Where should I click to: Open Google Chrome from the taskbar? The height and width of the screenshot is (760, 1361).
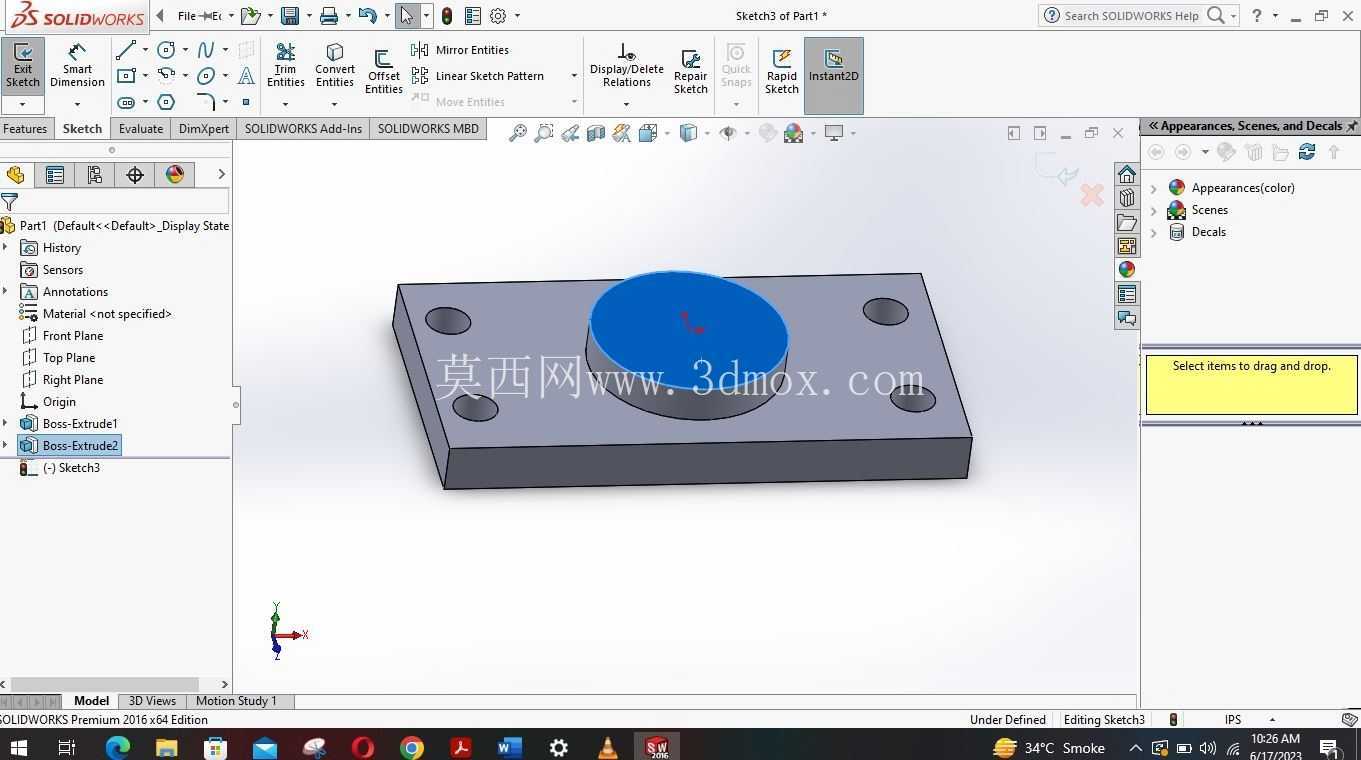click(x=411, y=747)
